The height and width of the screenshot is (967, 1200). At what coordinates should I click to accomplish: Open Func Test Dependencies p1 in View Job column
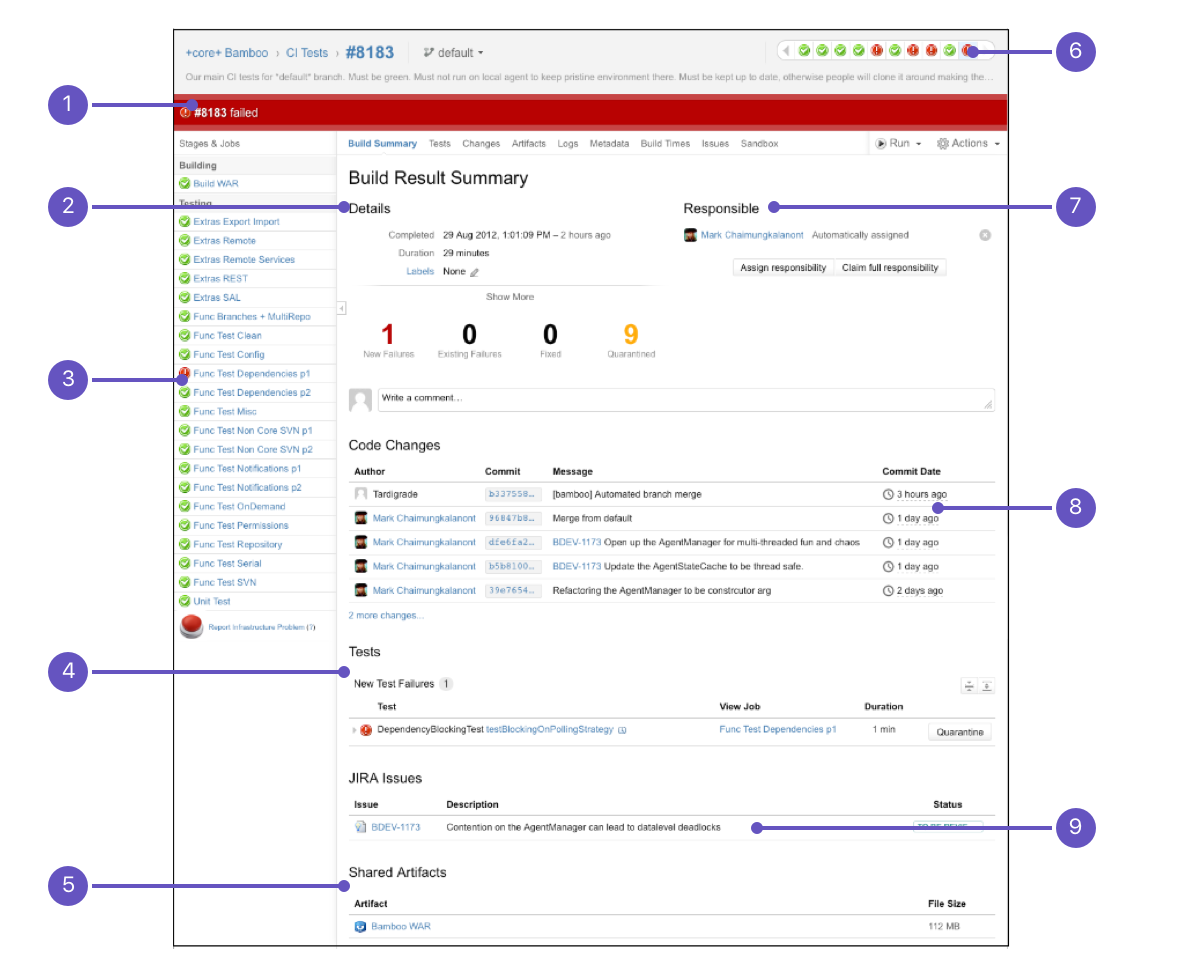(778, 730)
